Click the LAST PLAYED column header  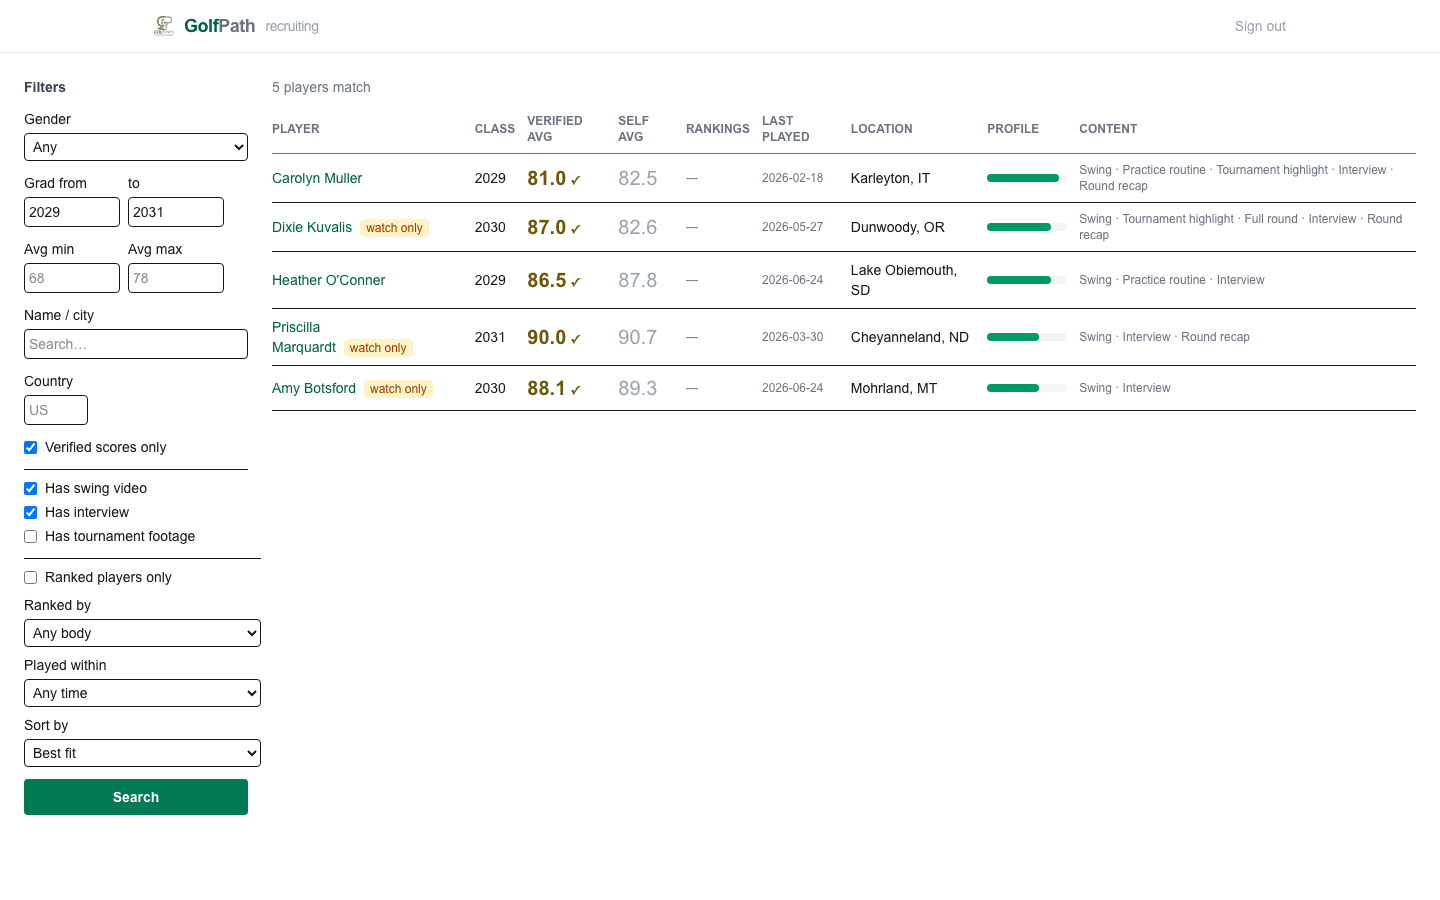[x=786, y=129]
